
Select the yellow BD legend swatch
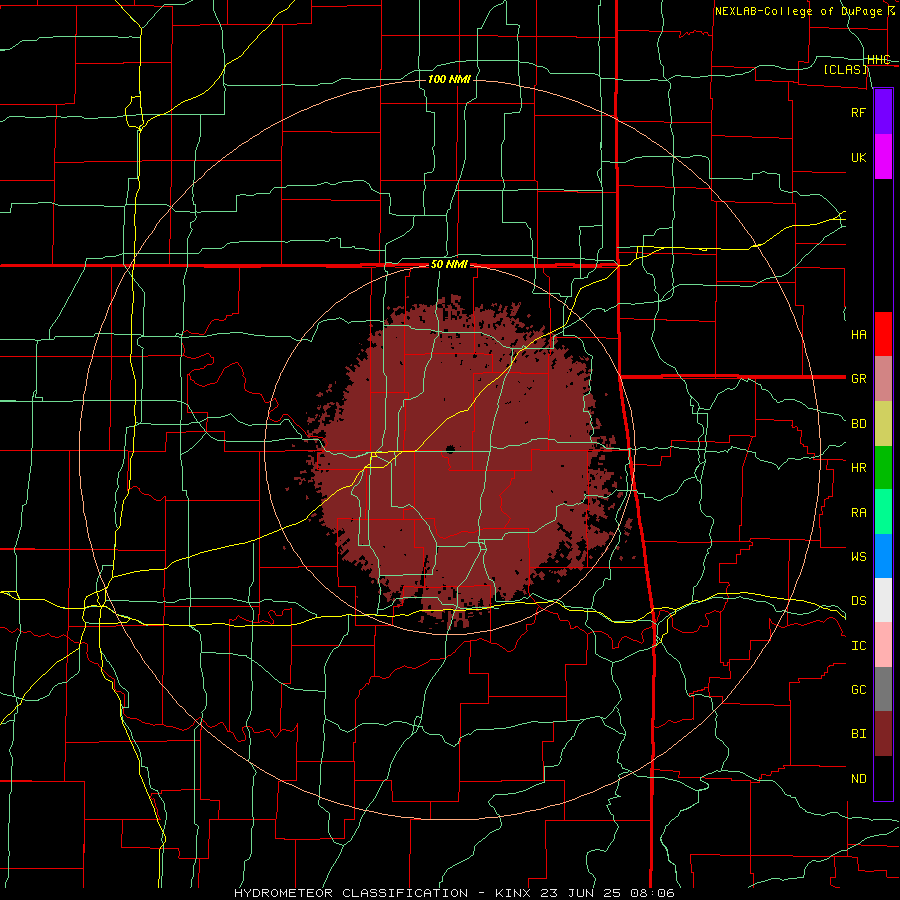(883, 423)
